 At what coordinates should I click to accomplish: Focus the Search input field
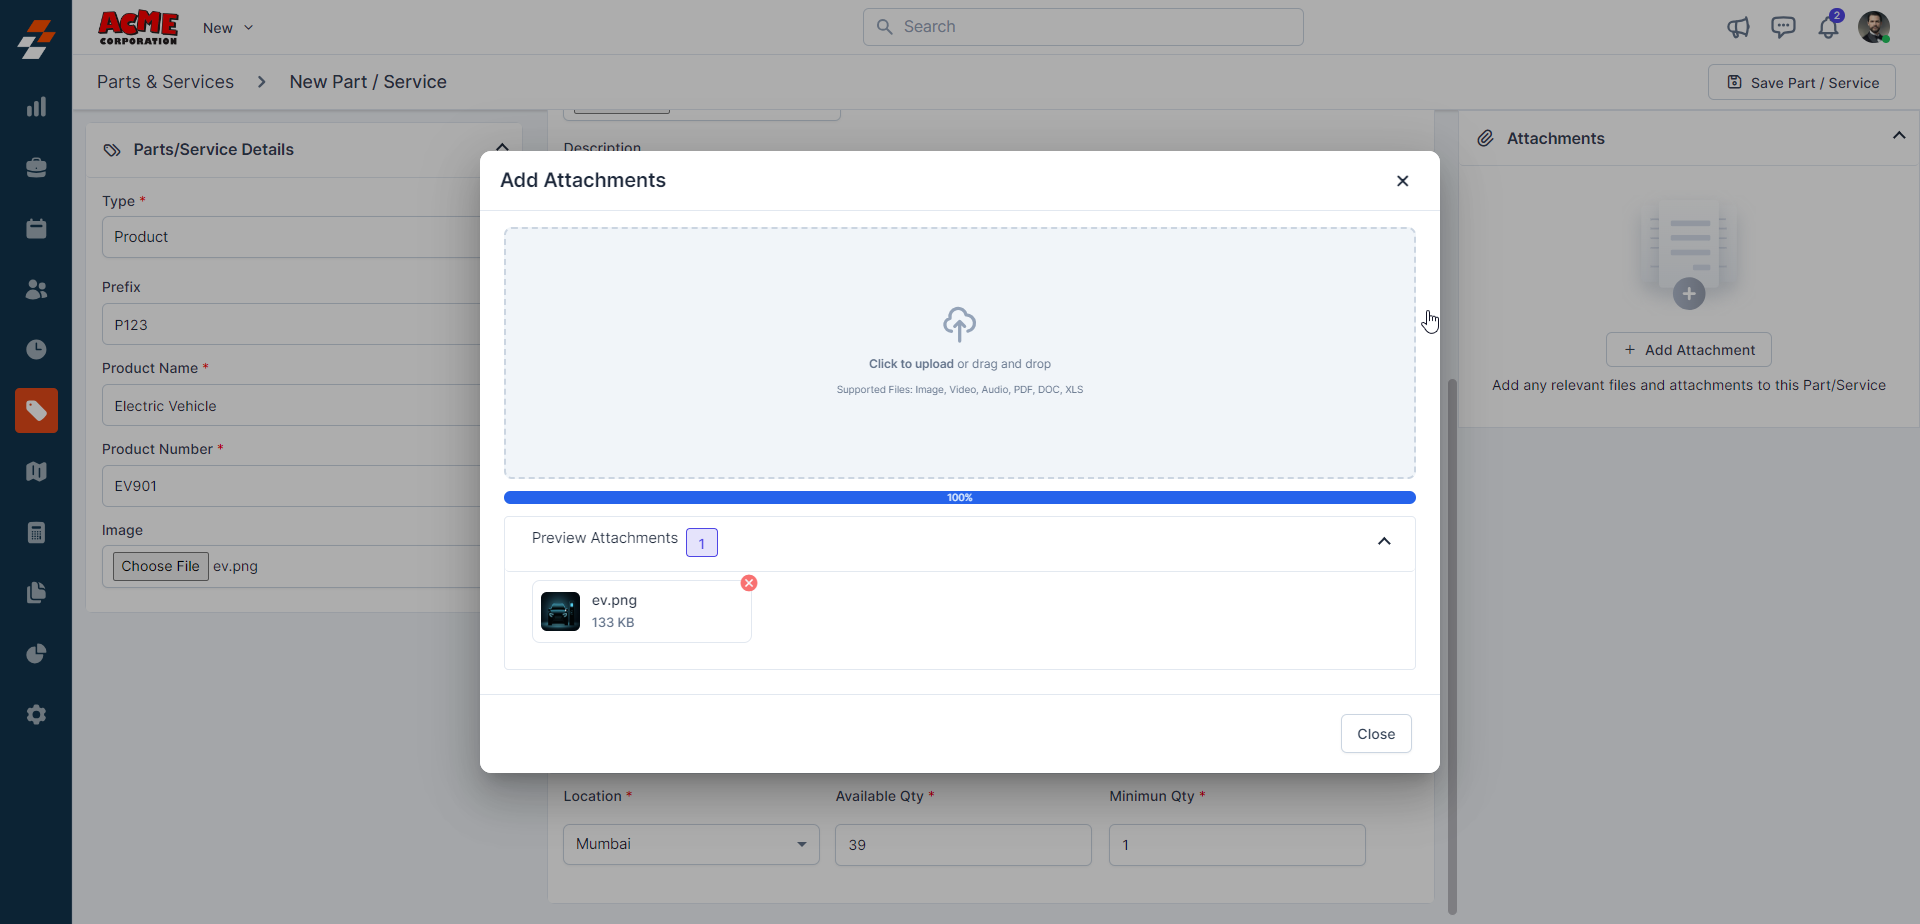pyautogui.click(x=1083, y=27)
